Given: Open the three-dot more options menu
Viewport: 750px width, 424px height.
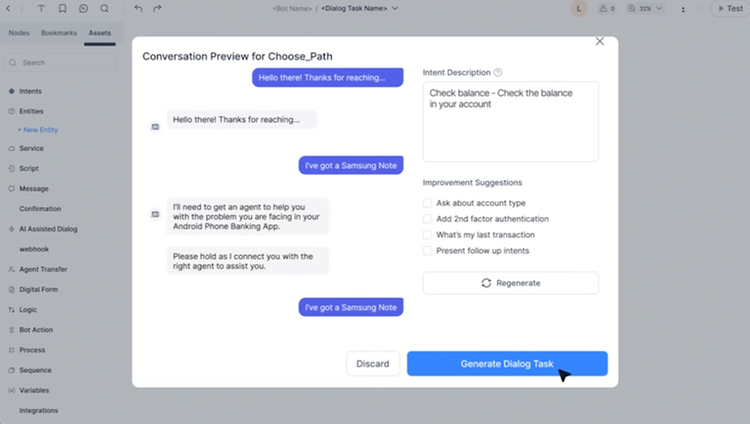Looking at the screenshot, I should (x=683, y=9).
